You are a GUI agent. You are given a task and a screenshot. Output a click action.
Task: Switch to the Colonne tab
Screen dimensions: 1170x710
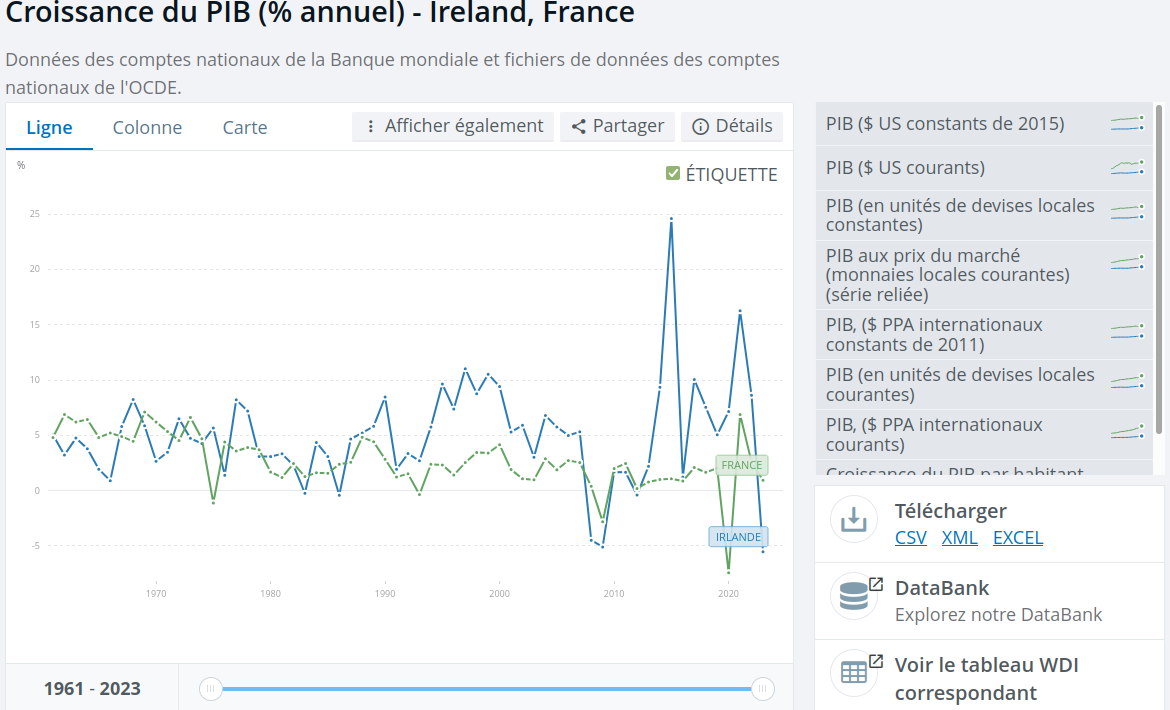point(147,128)
